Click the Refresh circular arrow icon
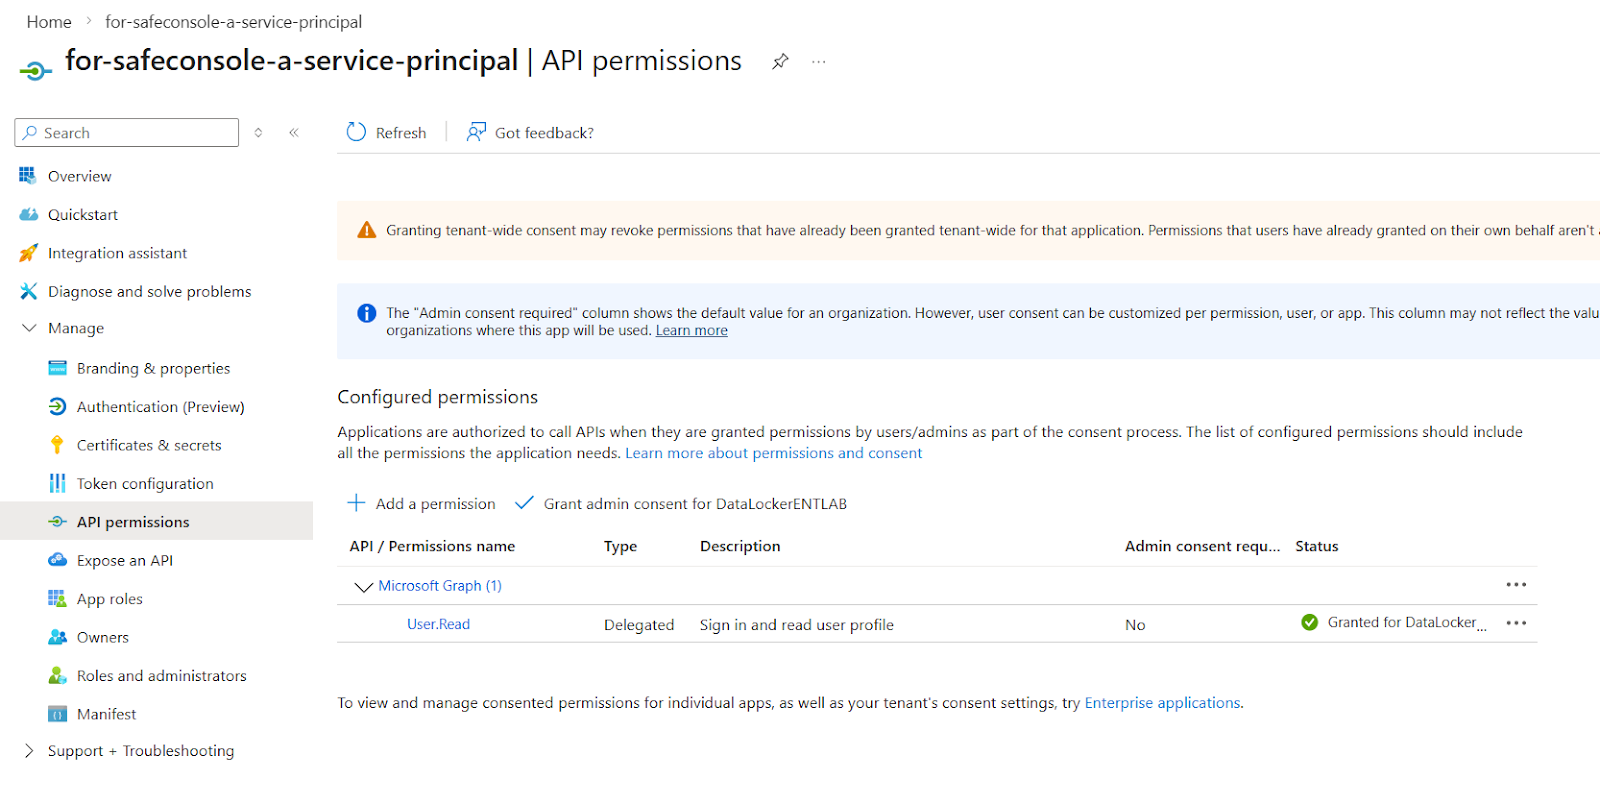 (x=356, y=132)
